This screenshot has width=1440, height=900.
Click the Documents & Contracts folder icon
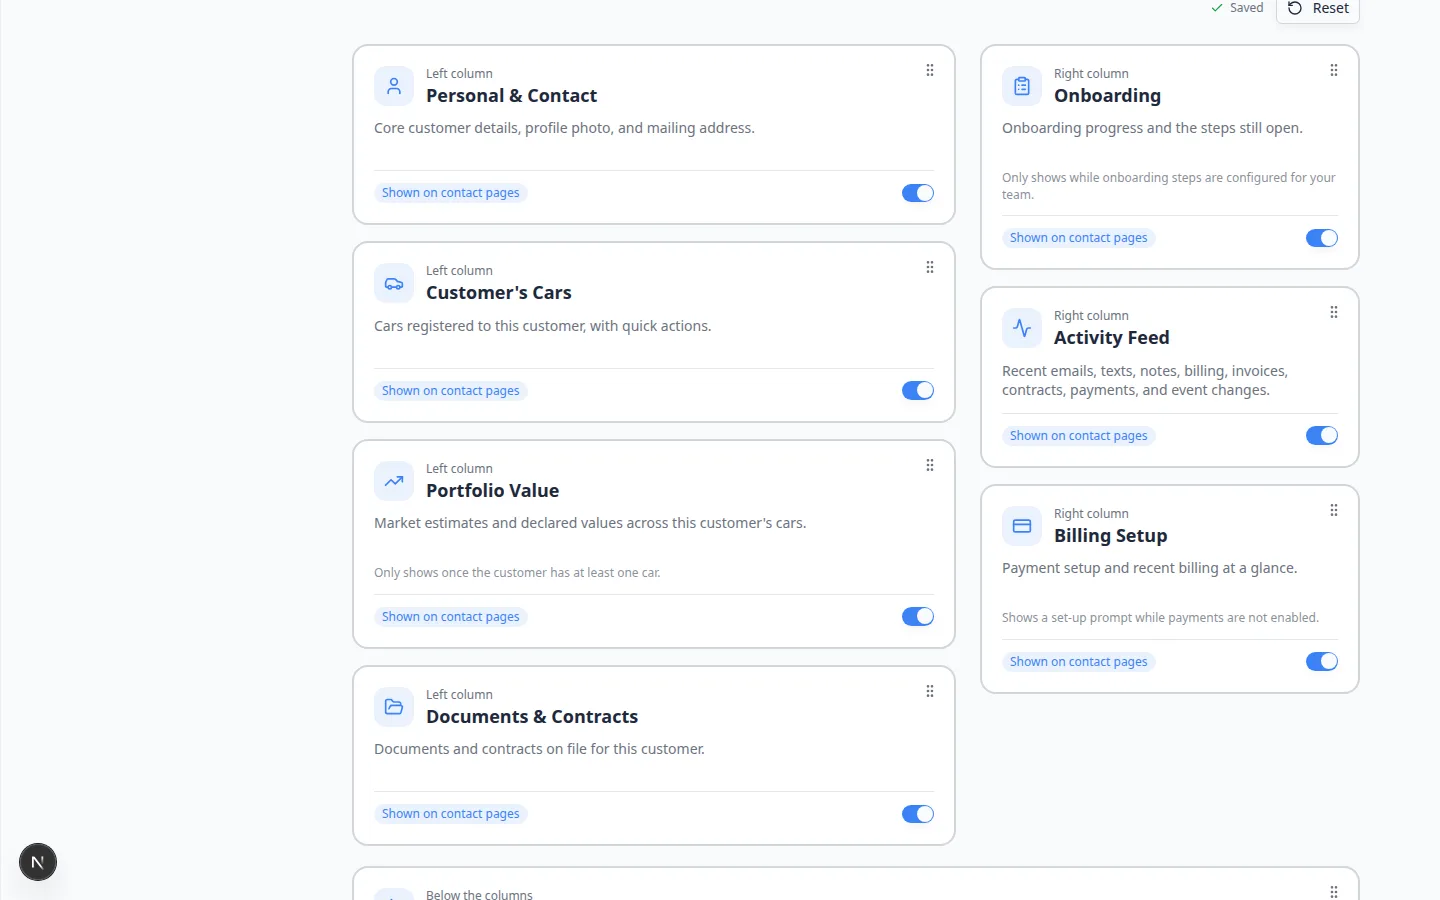pyautogui.click(x=394, y=707)
